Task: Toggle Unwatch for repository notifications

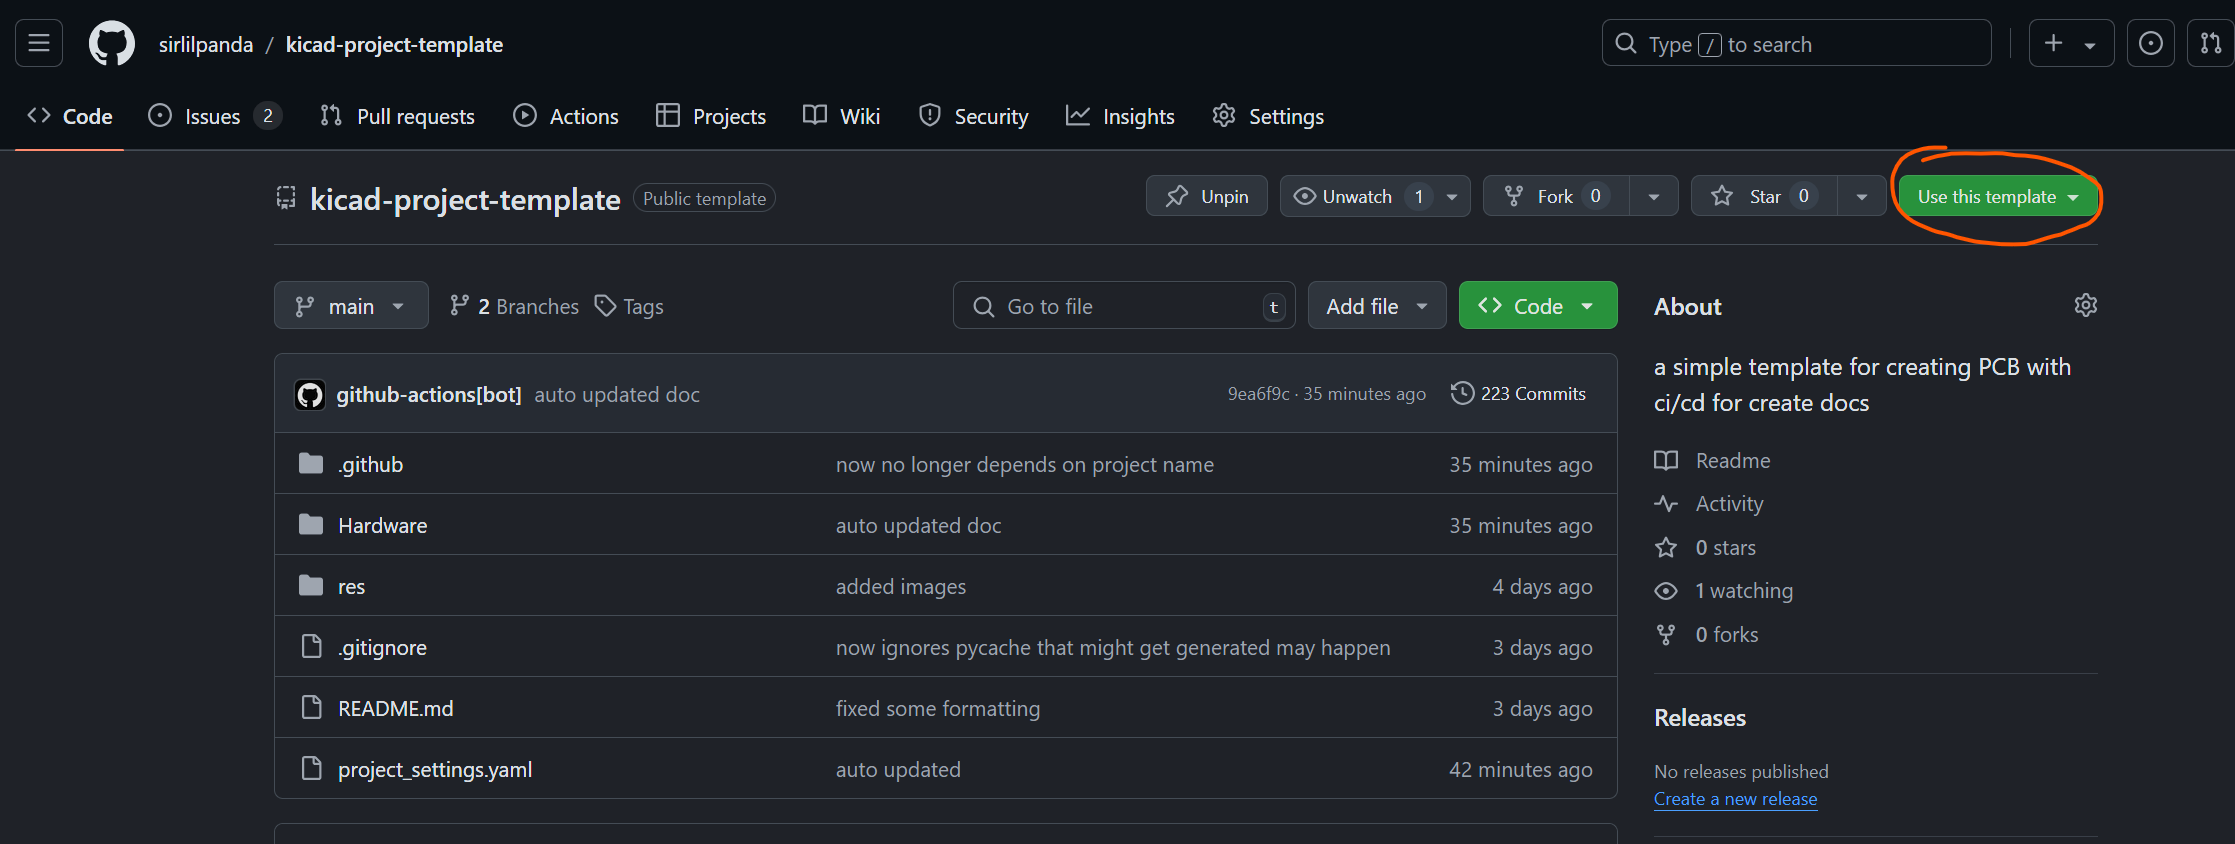Action: 1356,196
